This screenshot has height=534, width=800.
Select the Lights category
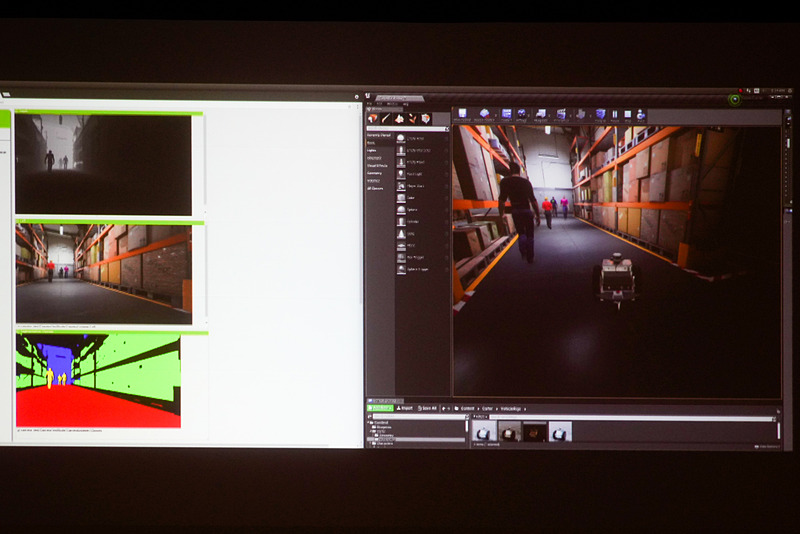[372, 150]
